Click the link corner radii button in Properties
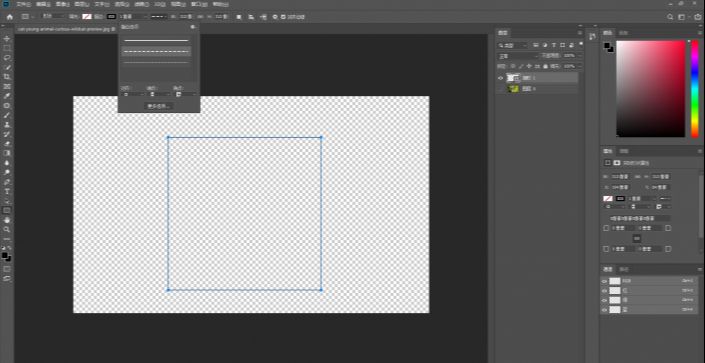The image size is (705, 363). [x=637, y=238]
